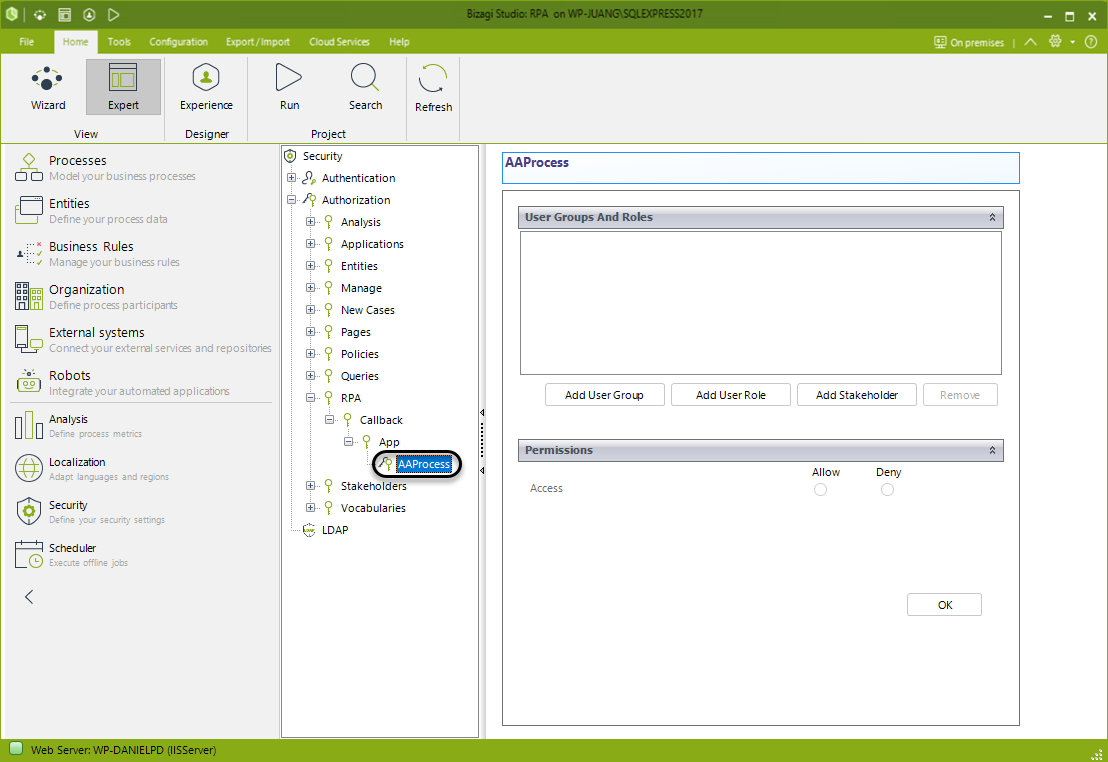Click the Remove button
1108x762 pixels.
coord(960,394)
